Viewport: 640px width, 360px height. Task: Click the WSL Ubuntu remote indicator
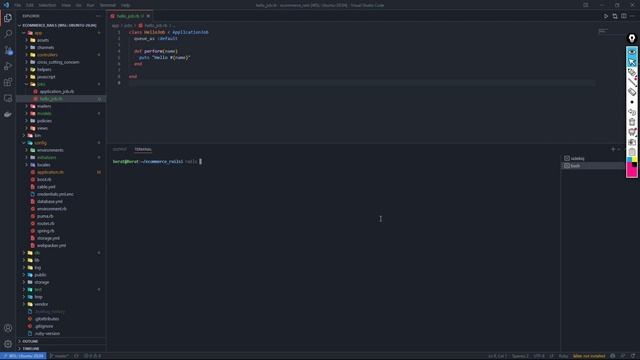[23, 356]
